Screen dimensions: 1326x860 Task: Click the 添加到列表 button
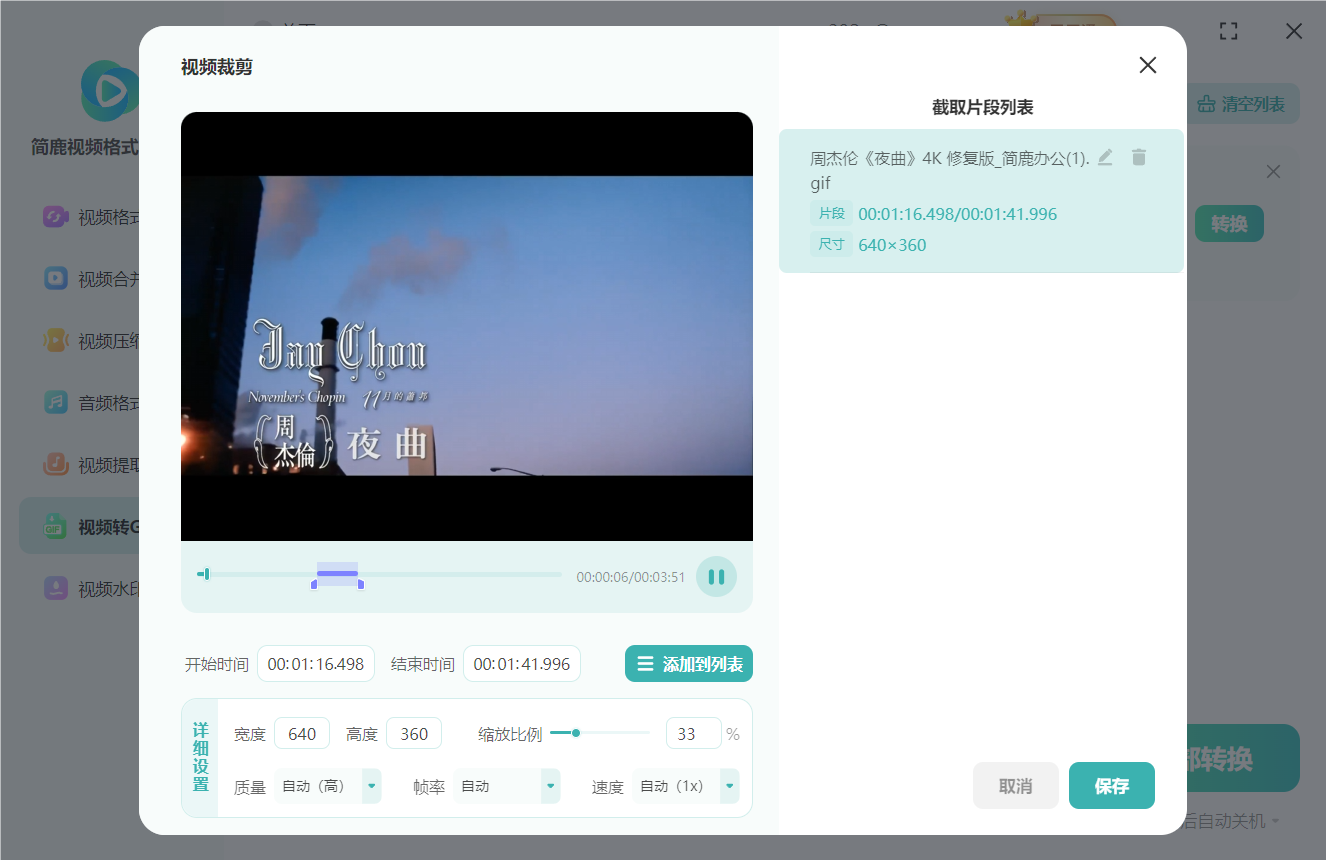point(689,663)
